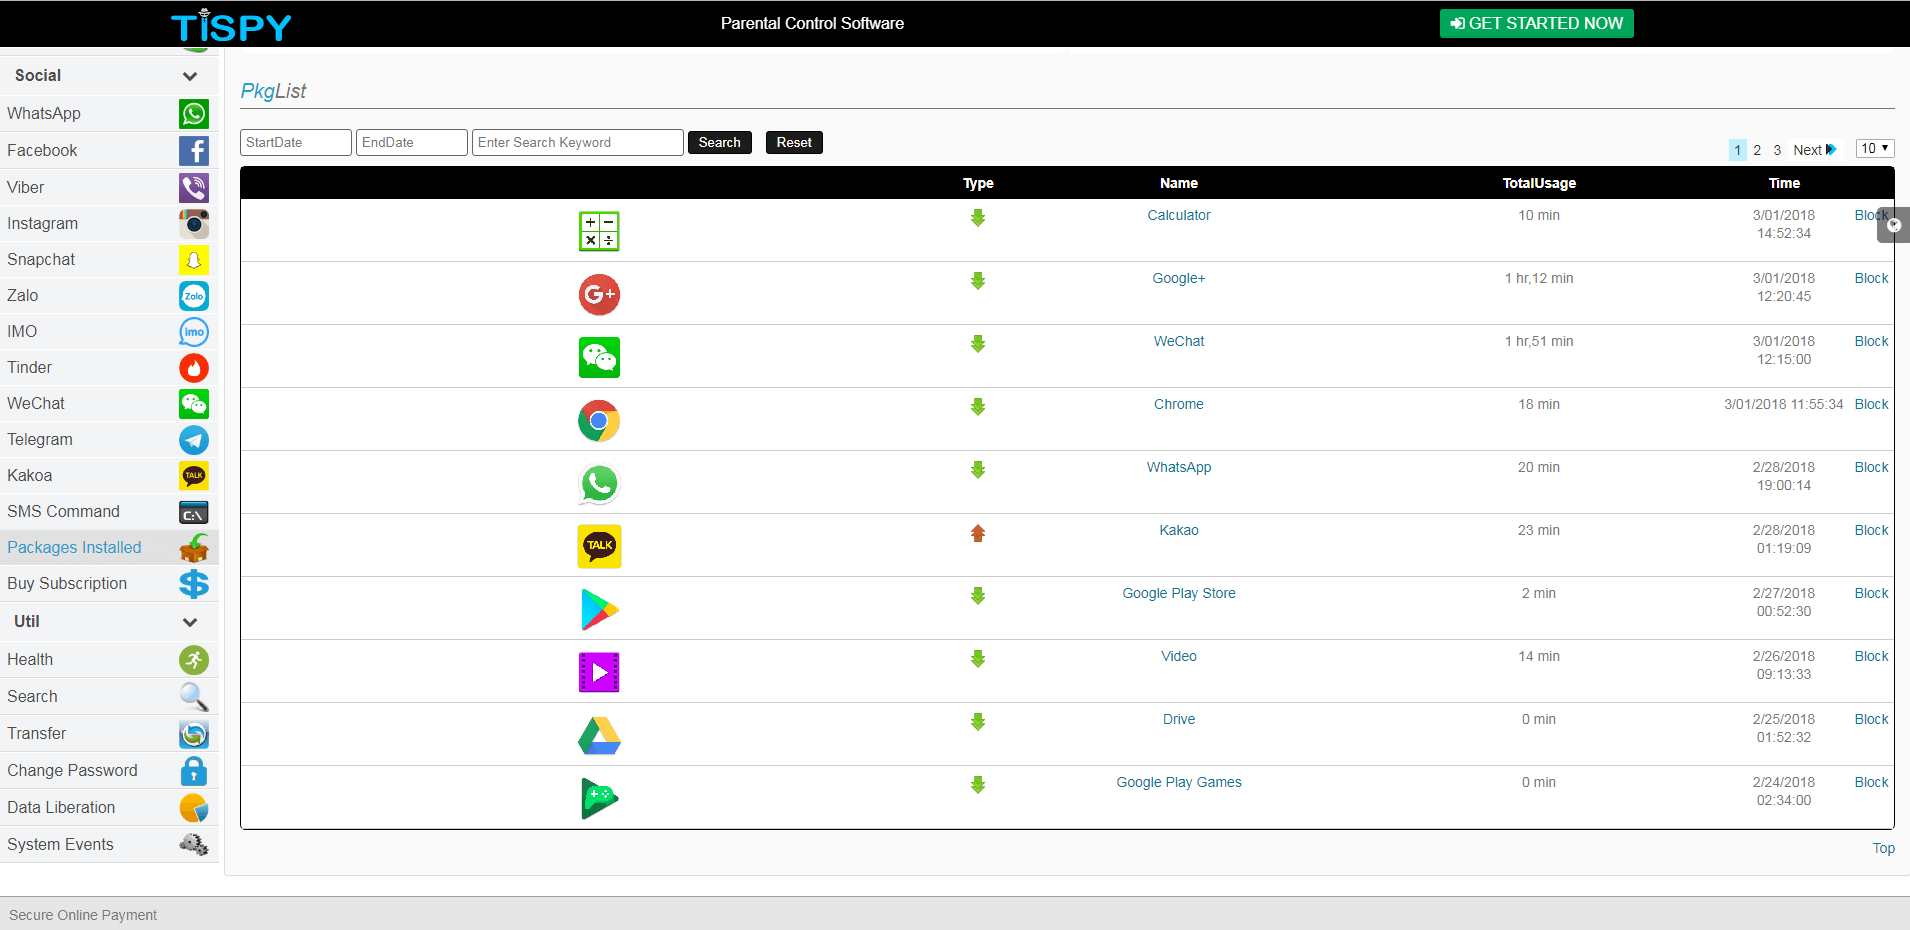
Task: Select Buy Subscription menu item
Action: pos(109,584)
